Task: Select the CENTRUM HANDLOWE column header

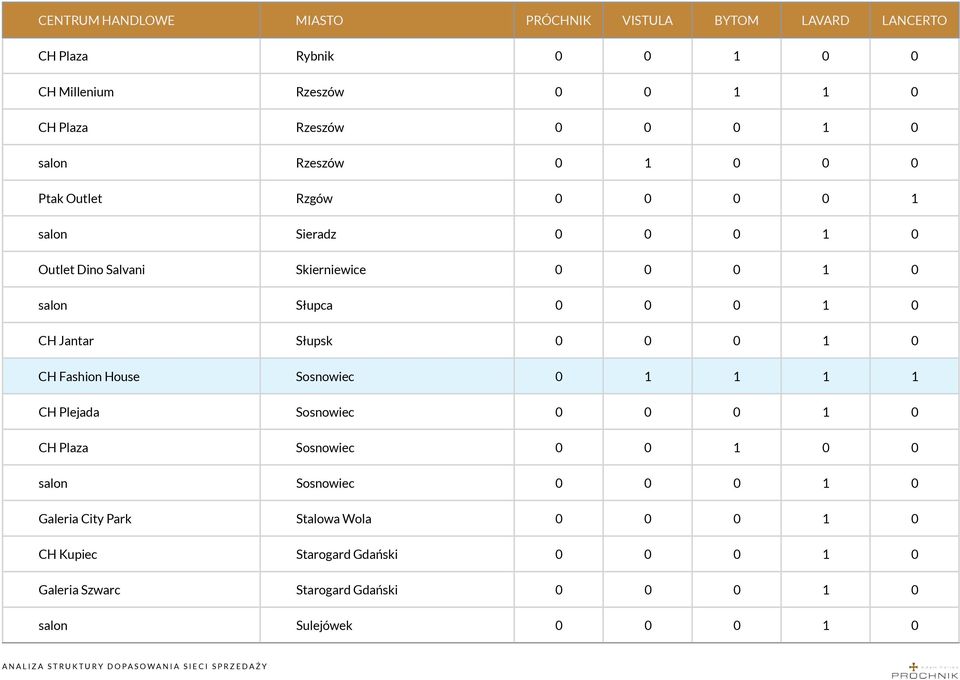Action: point(106,20)
